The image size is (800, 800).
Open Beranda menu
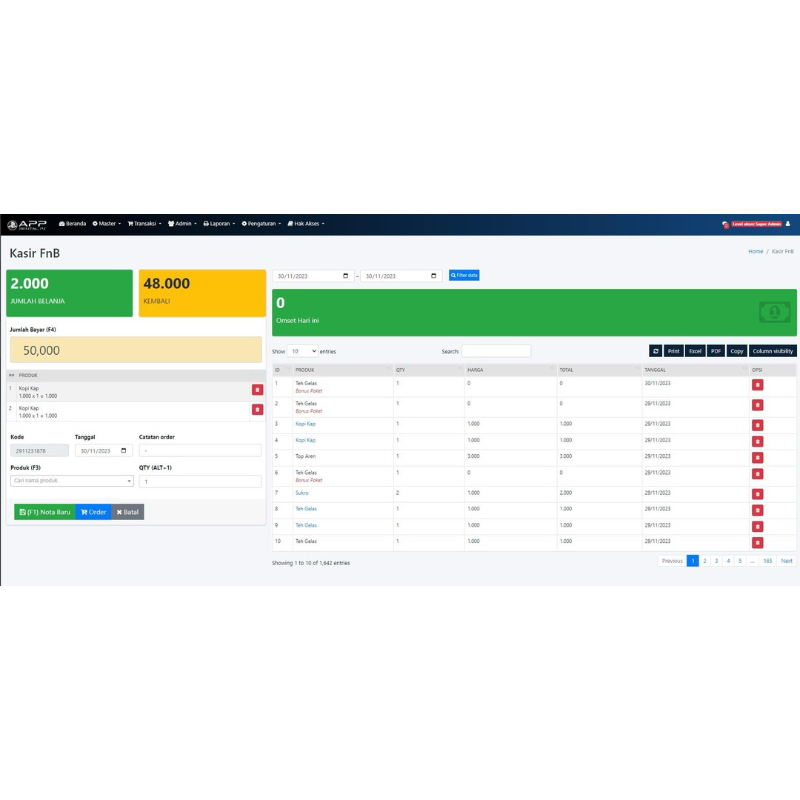tap(72, 223)
